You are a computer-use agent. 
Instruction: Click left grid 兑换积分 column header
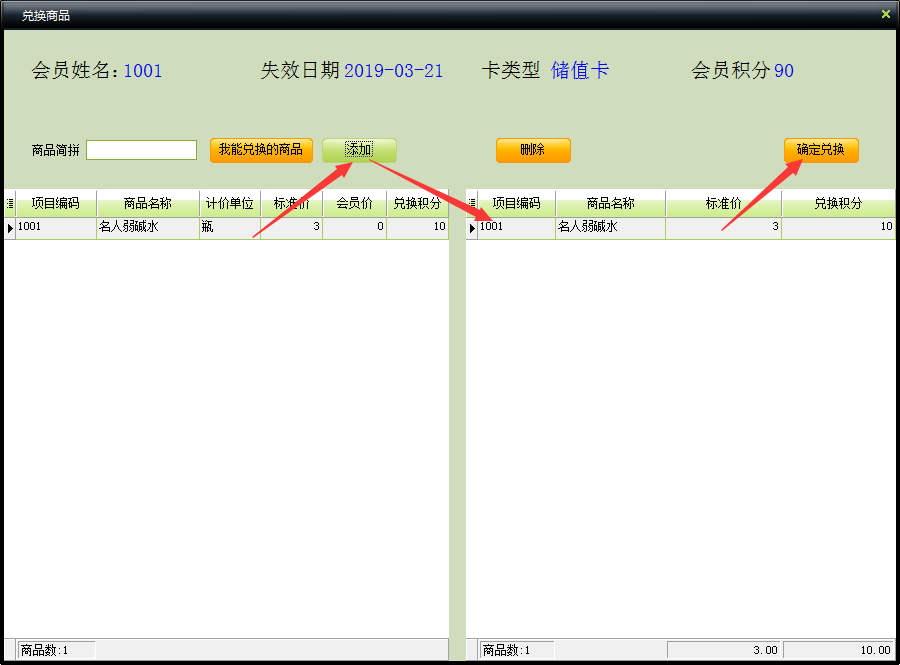[x=417, y=203]
